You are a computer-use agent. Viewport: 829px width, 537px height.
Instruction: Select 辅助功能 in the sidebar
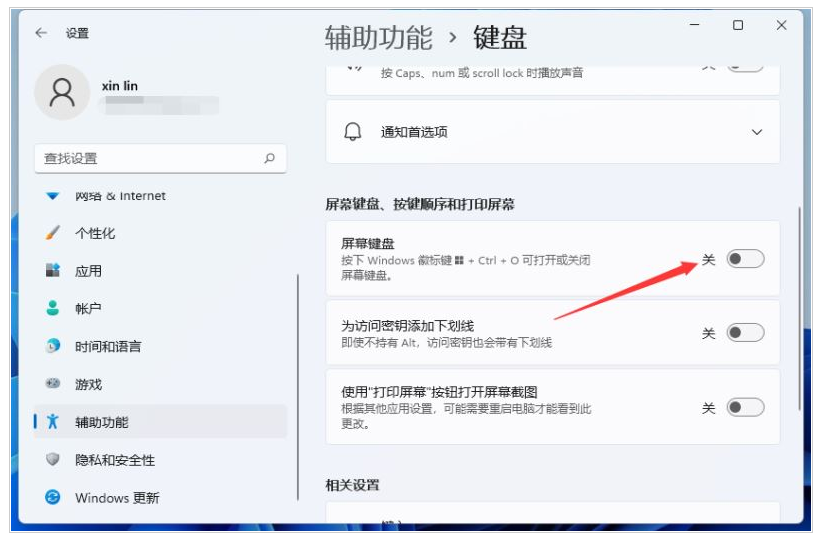tap(101, 422)
